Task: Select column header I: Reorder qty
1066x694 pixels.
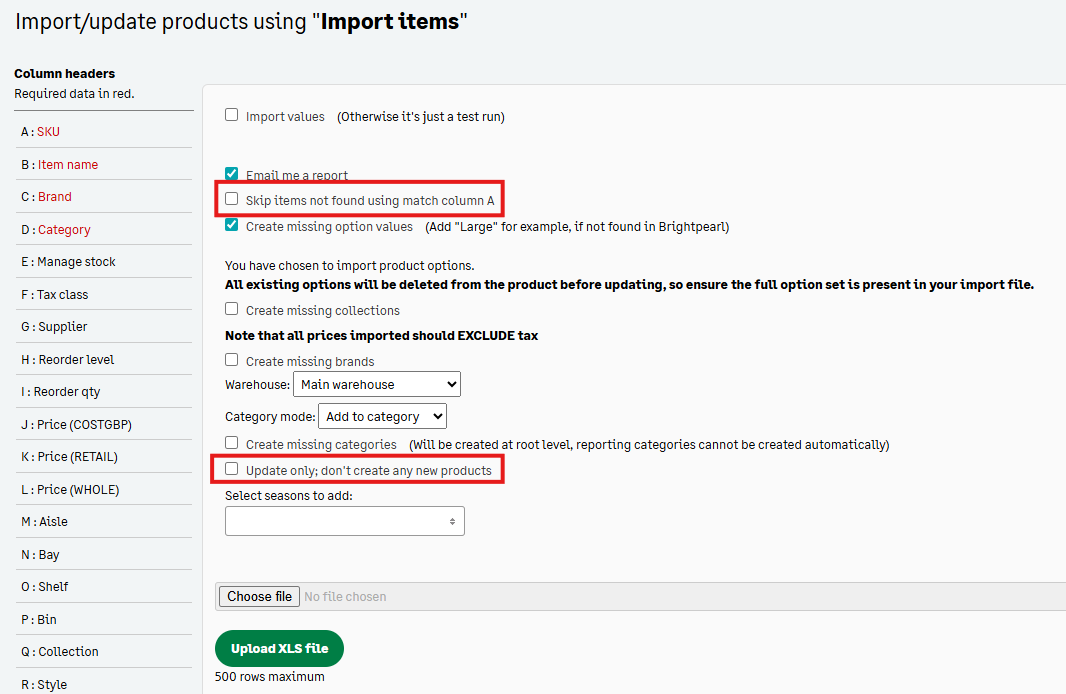Action: pyautogui.click(x=61, y=392)
